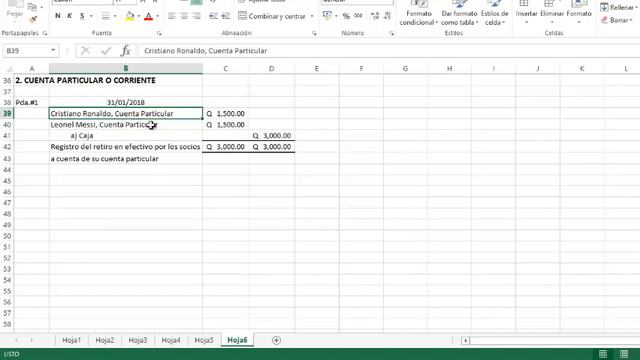This screenshot has width=640, height=360.
Task: Add new sheet plus icon
Action: click(276, 340)
